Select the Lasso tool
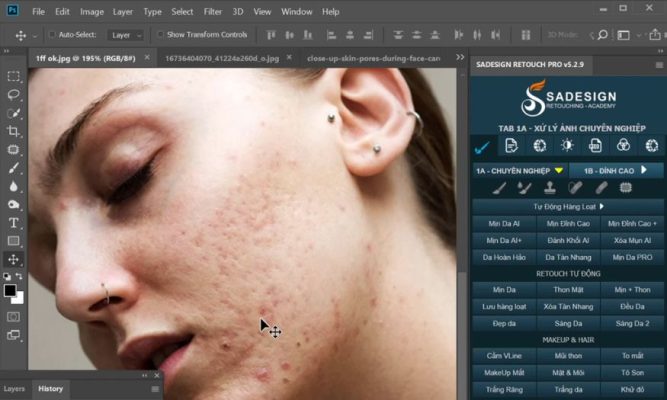 coord(13,95)
